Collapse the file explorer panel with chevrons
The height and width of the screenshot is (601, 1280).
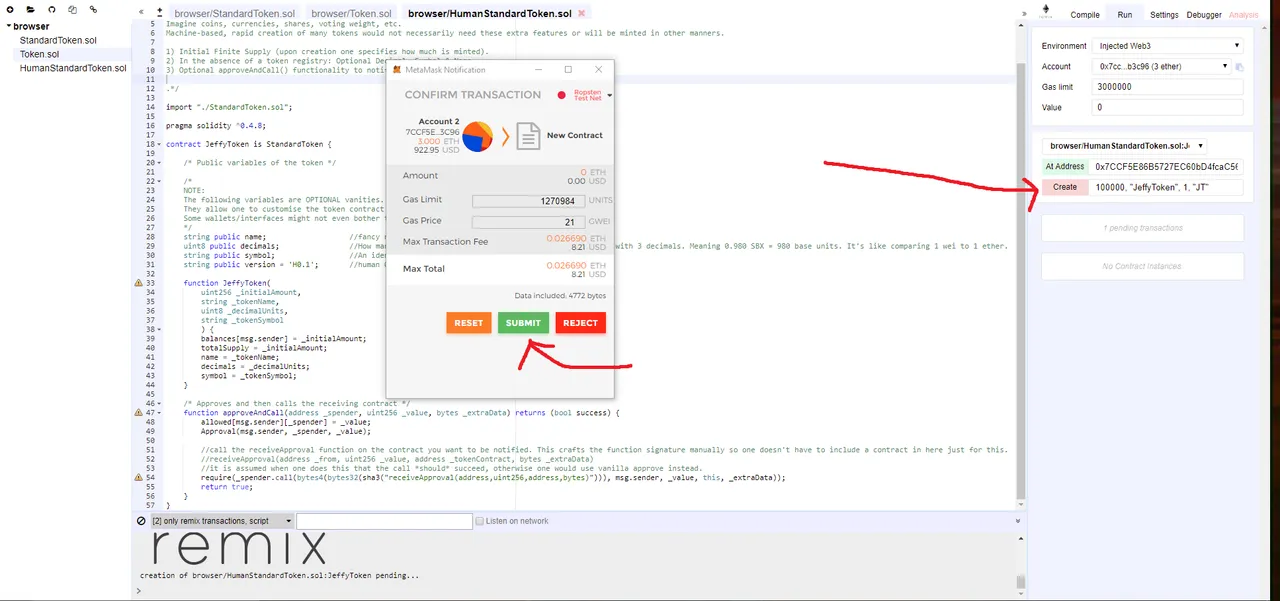click(x=142, y=11)
